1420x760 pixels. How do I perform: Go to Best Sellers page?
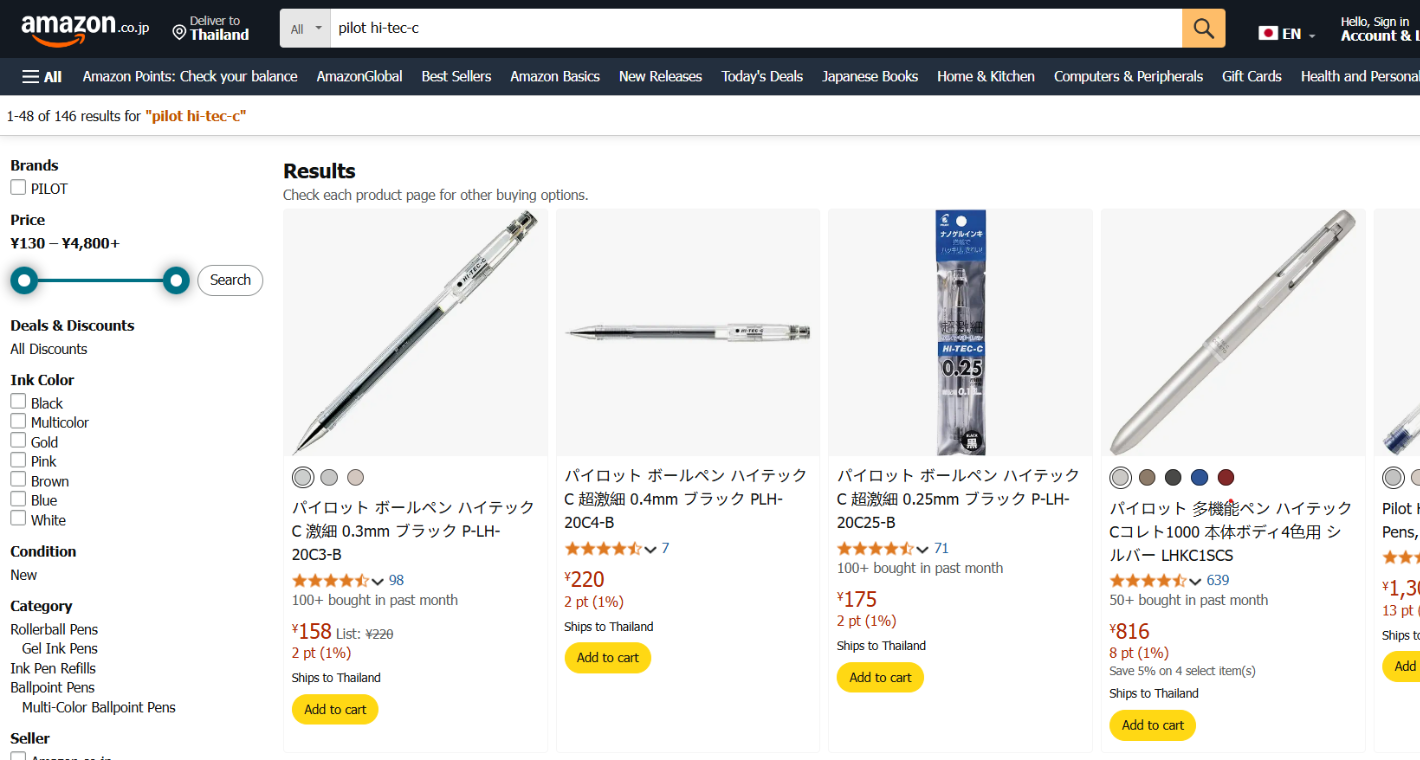point(456,77)
